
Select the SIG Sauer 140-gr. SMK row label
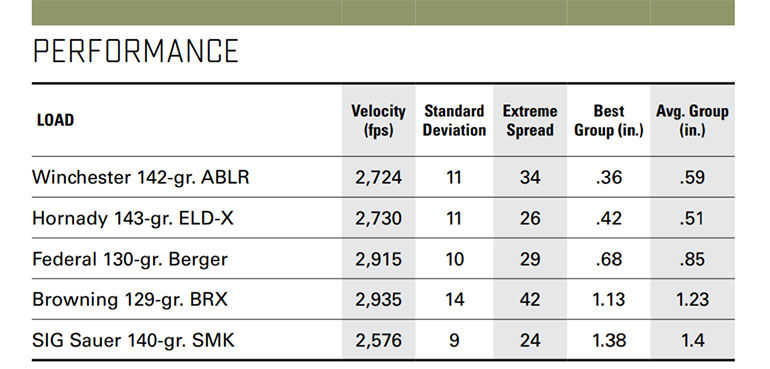tap(134, 341)
